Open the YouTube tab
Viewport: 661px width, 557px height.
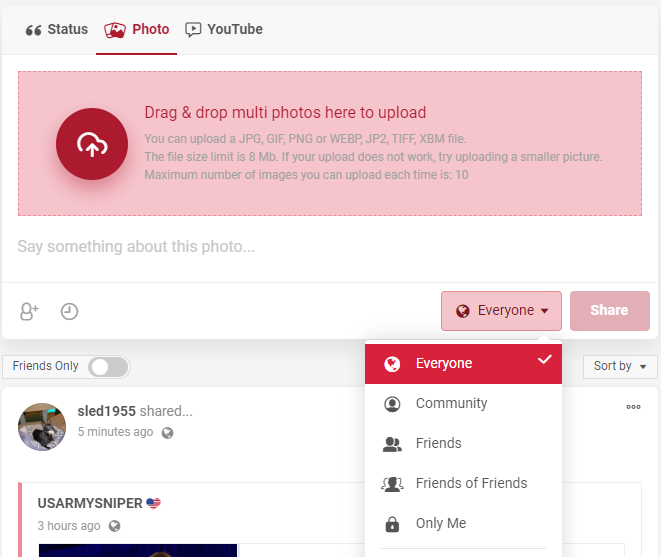[224, 30]
